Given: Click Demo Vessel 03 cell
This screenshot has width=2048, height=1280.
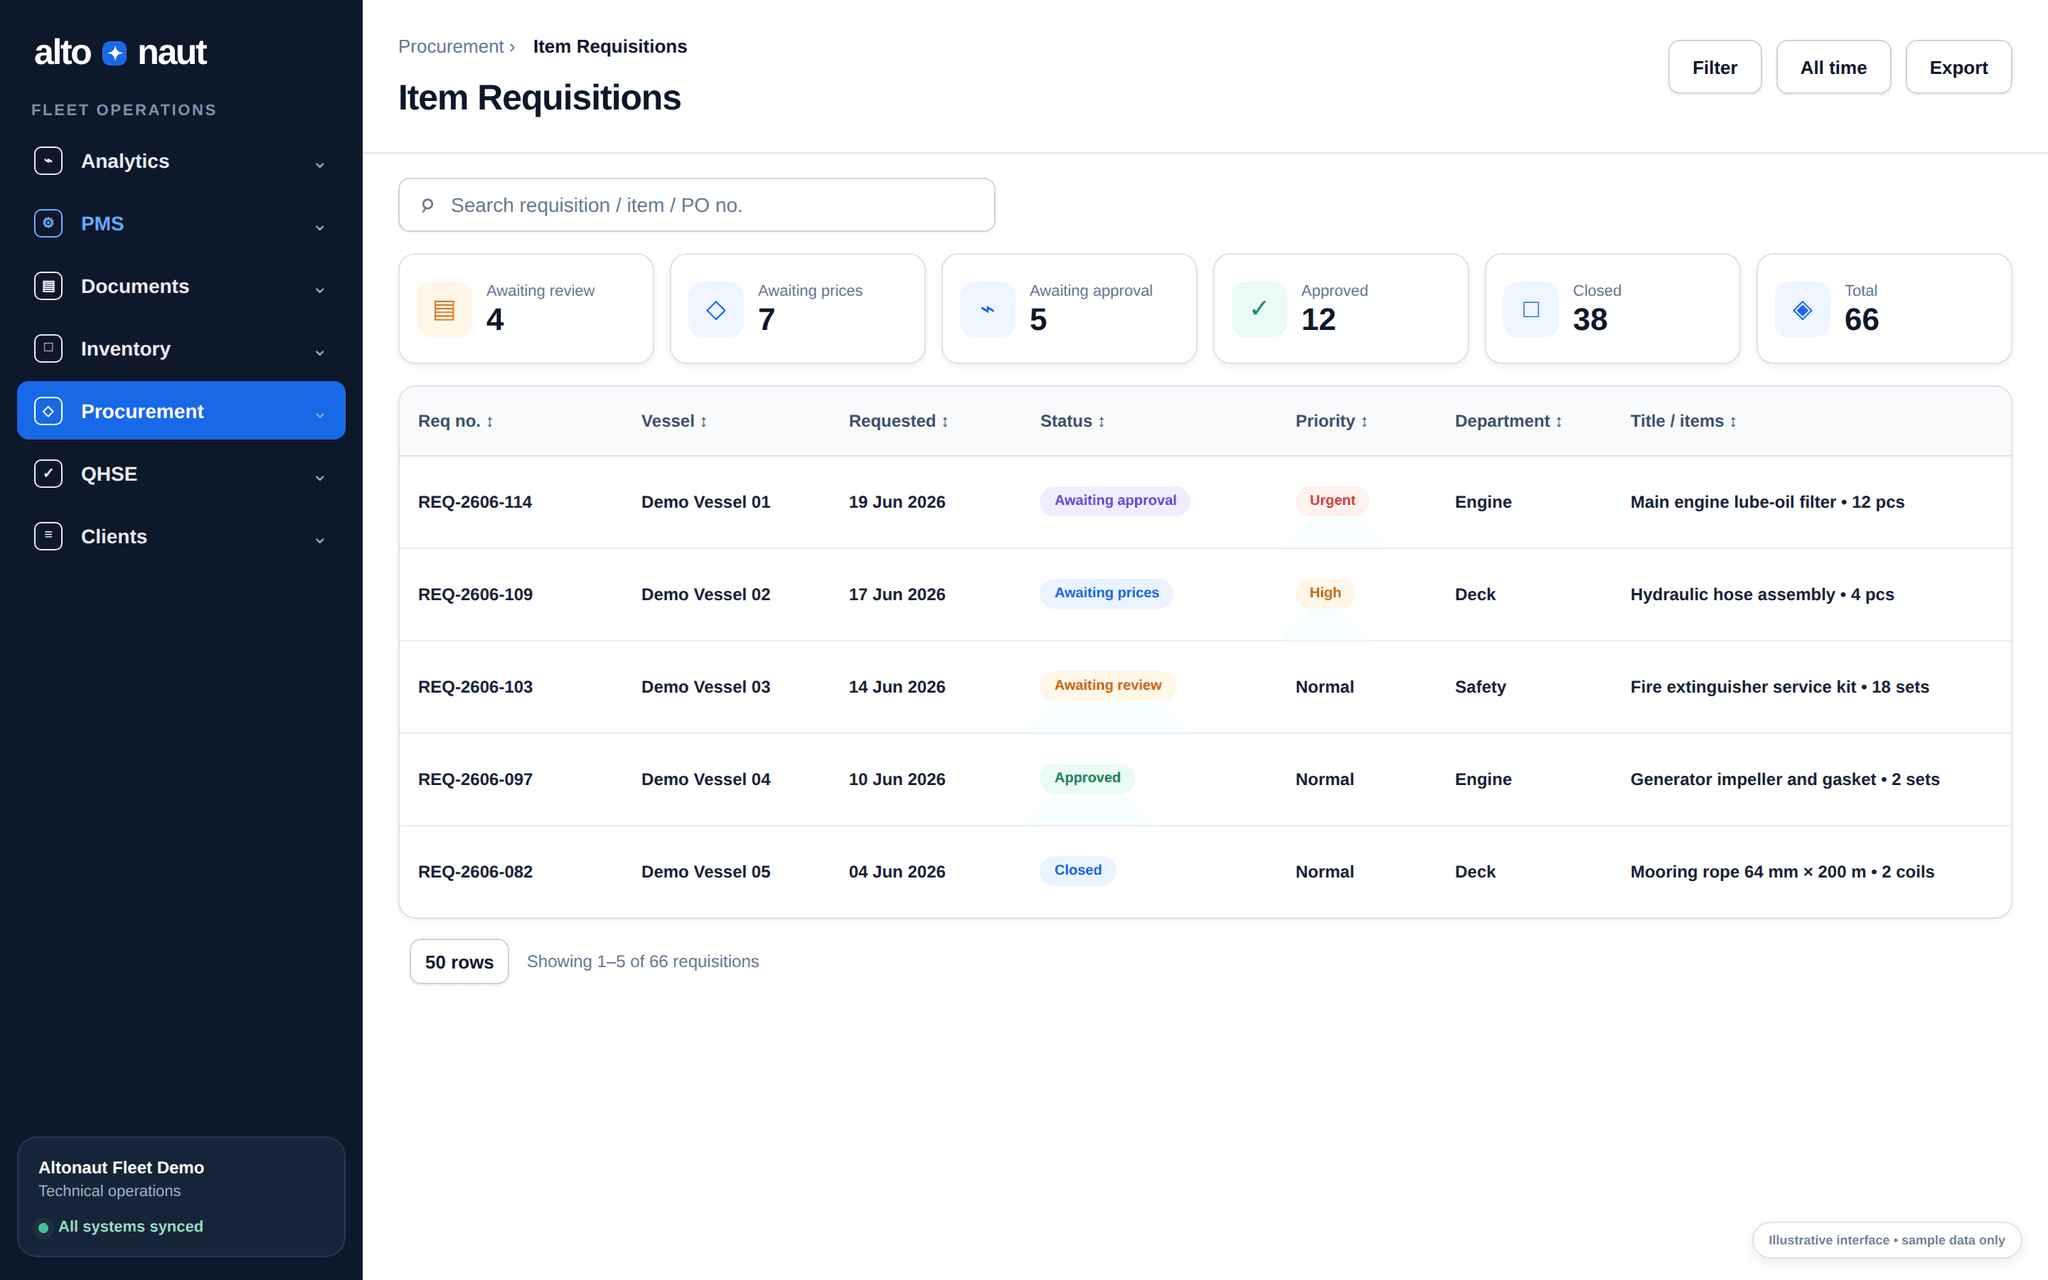Looking at the screenshot, I should (706, 687).
